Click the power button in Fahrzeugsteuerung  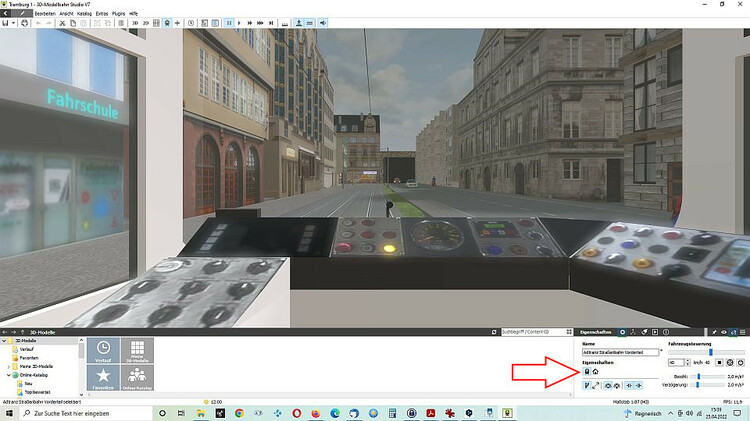pos(740,363)
